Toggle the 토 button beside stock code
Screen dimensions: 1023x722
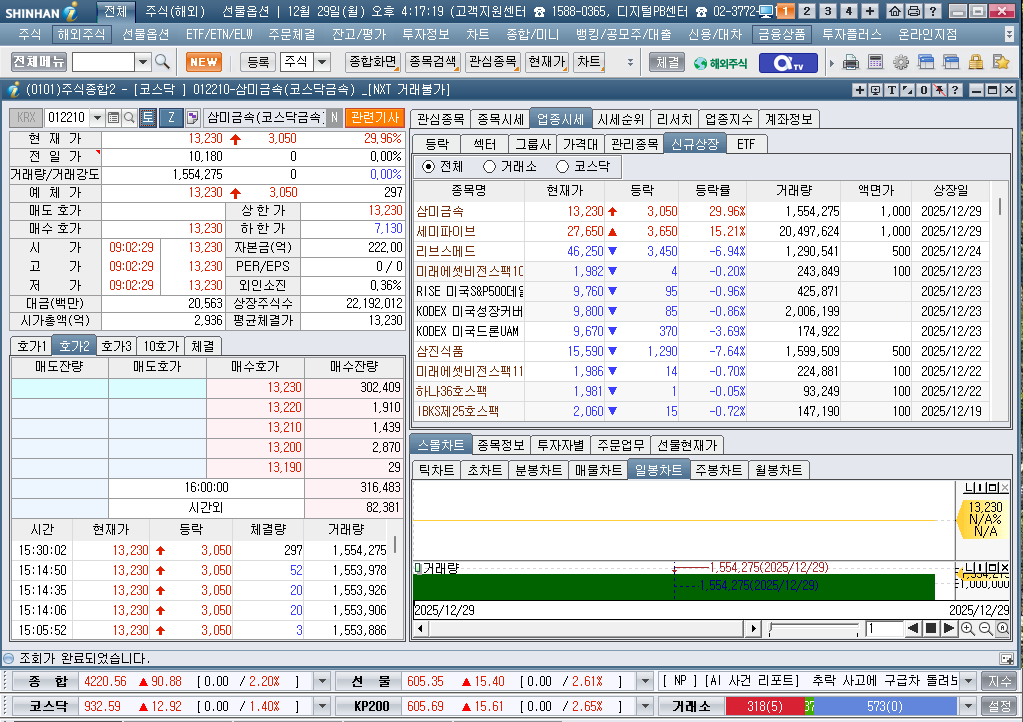[148, 117]
